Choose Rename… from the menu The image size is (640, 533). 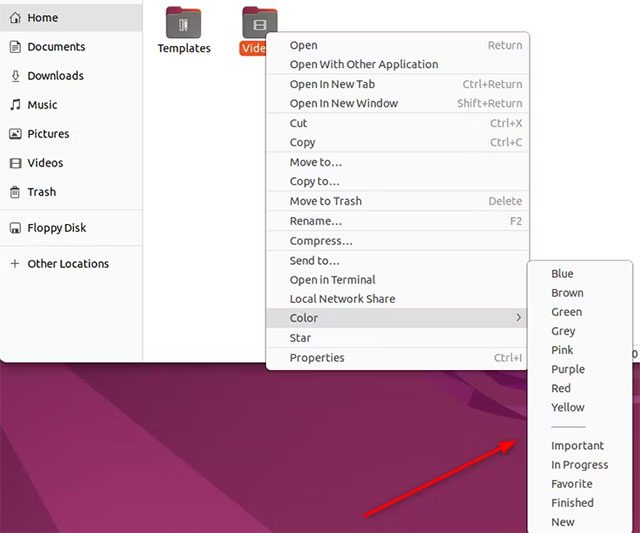pos(398,221)
